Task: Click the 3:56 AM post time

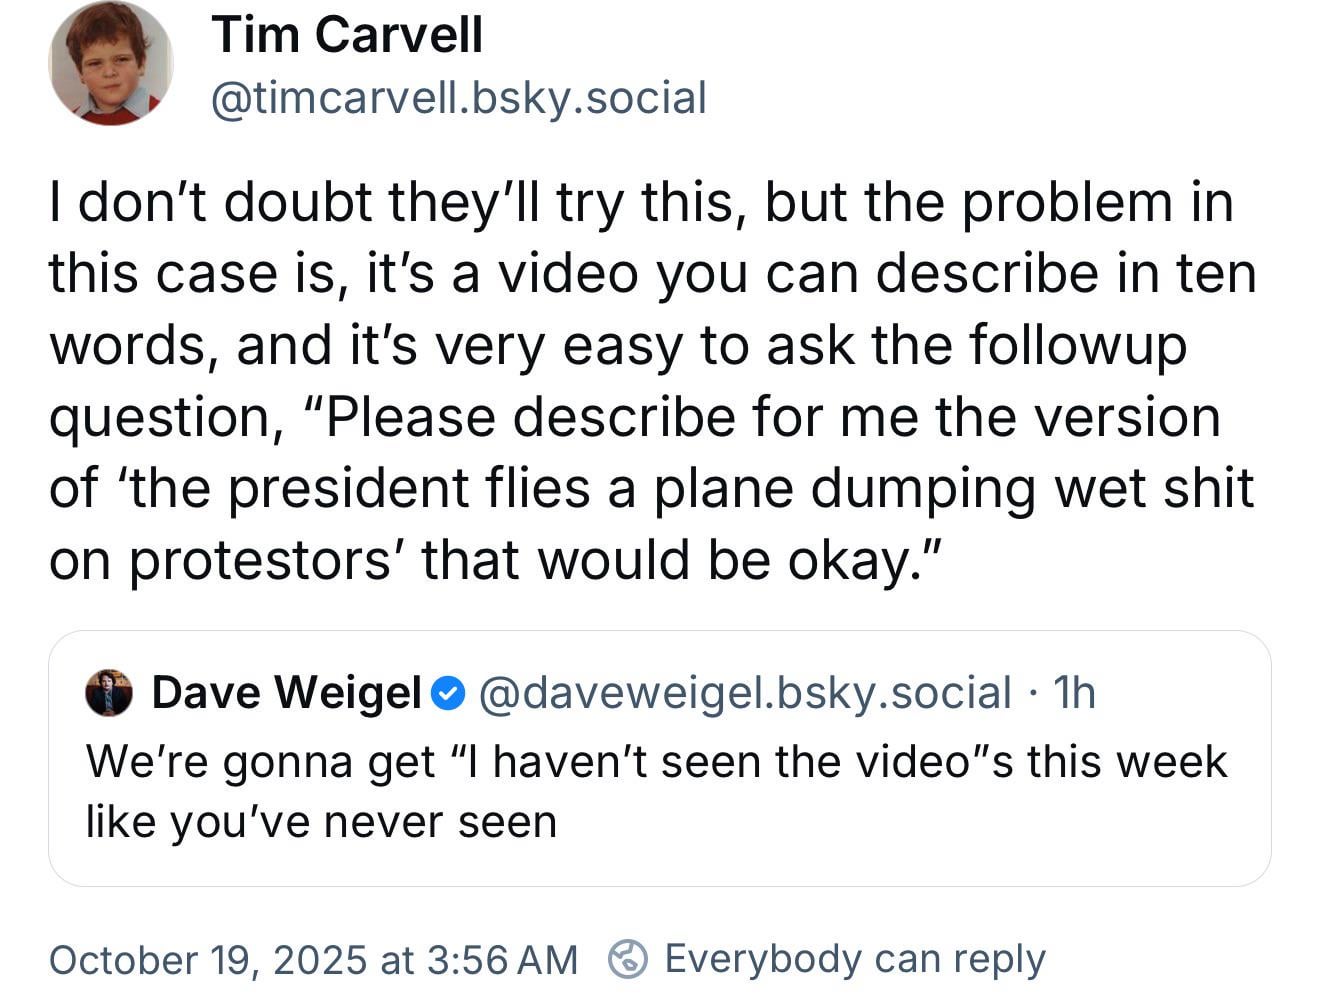Action: (501, 960)
